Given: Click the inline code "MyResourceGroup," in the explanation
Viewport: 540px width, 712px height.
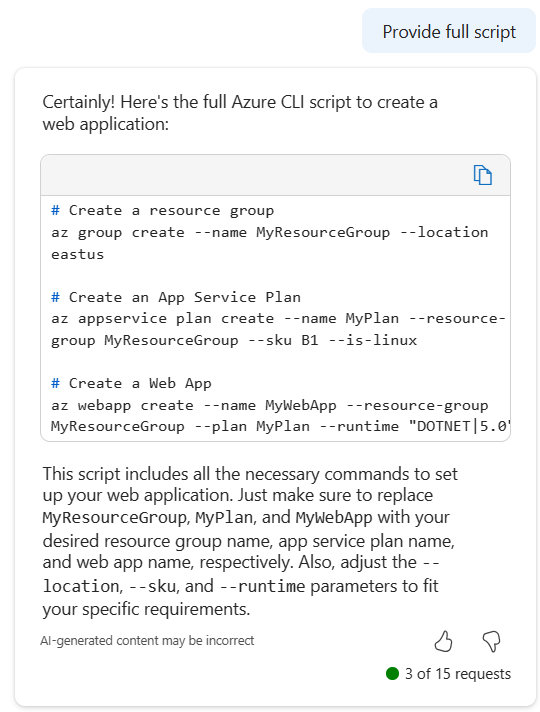Looking at the screenshot, I should (116, 518).
